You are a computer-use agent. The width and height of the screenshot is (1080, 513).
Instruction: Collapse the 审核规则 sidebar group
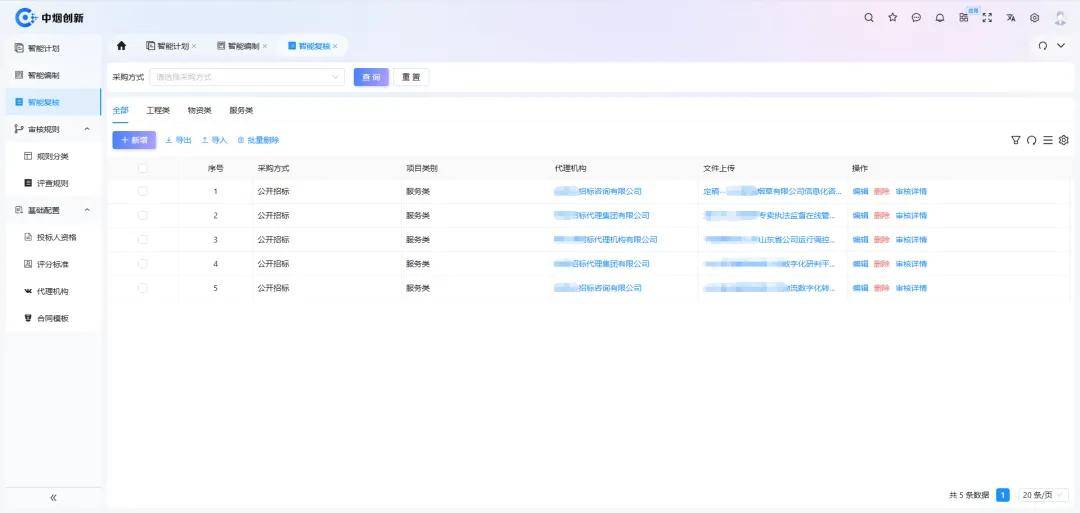(86, 129)
